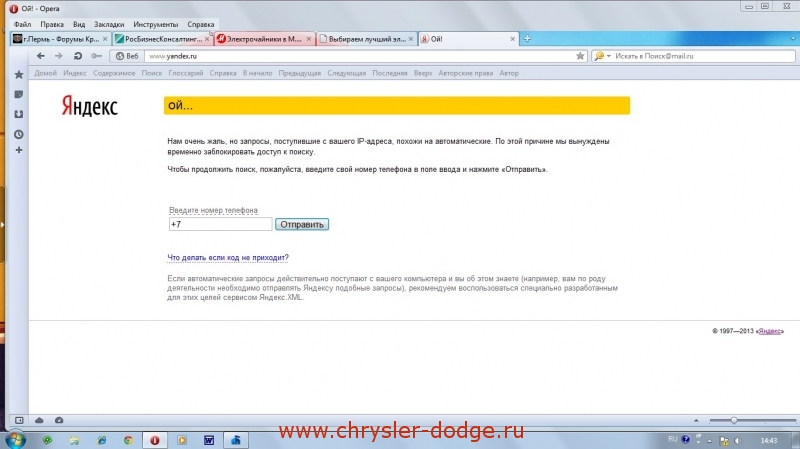Reload the page

pos(78,56)
